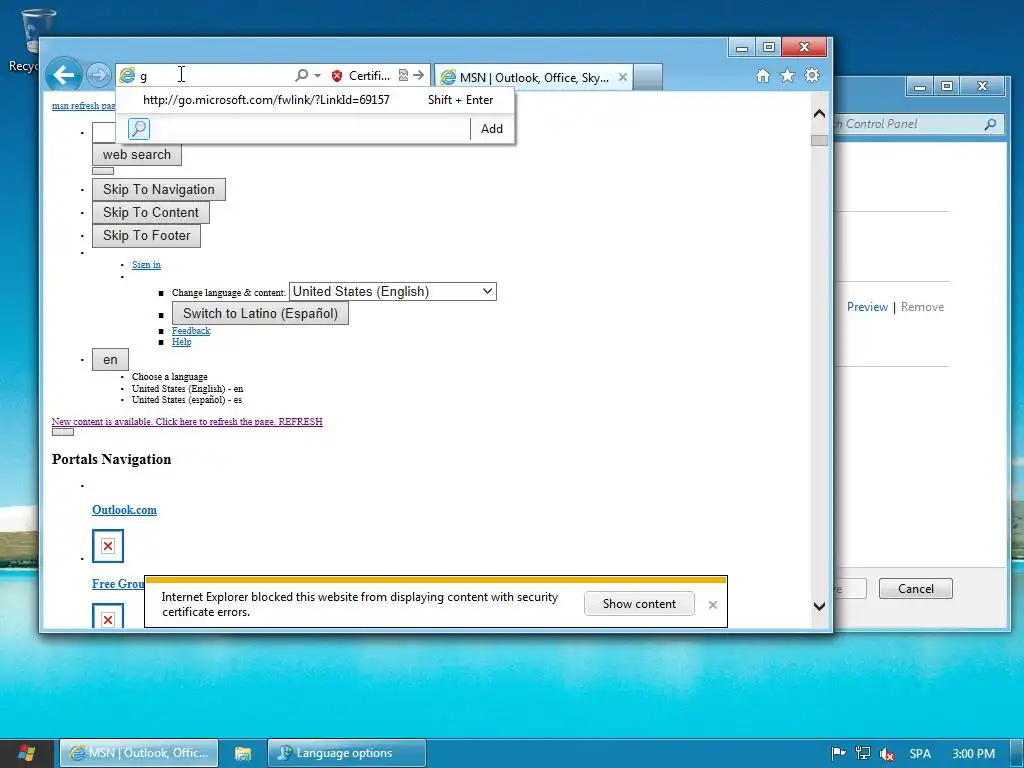
Task: Click the vertical scrollbar thumb
Action: [x=820, y=140]
